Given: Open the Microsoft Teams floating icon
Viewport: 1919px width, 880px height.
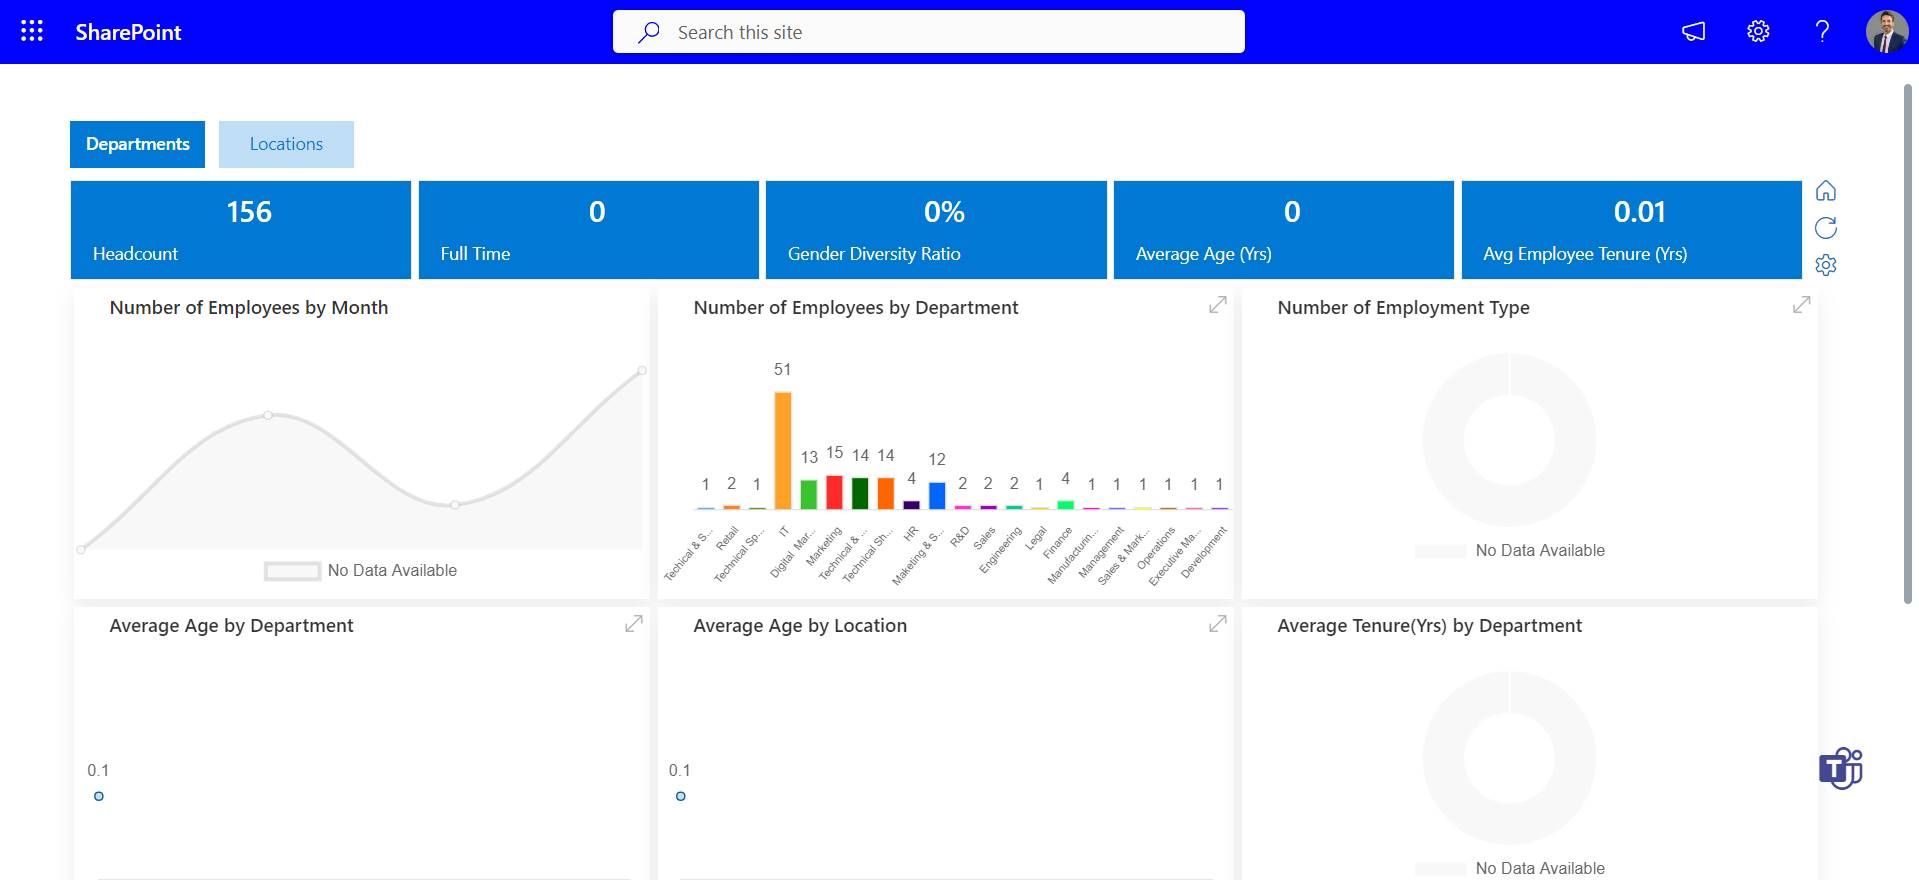Looking at the screenshot, I should [x=1841, y=769].
